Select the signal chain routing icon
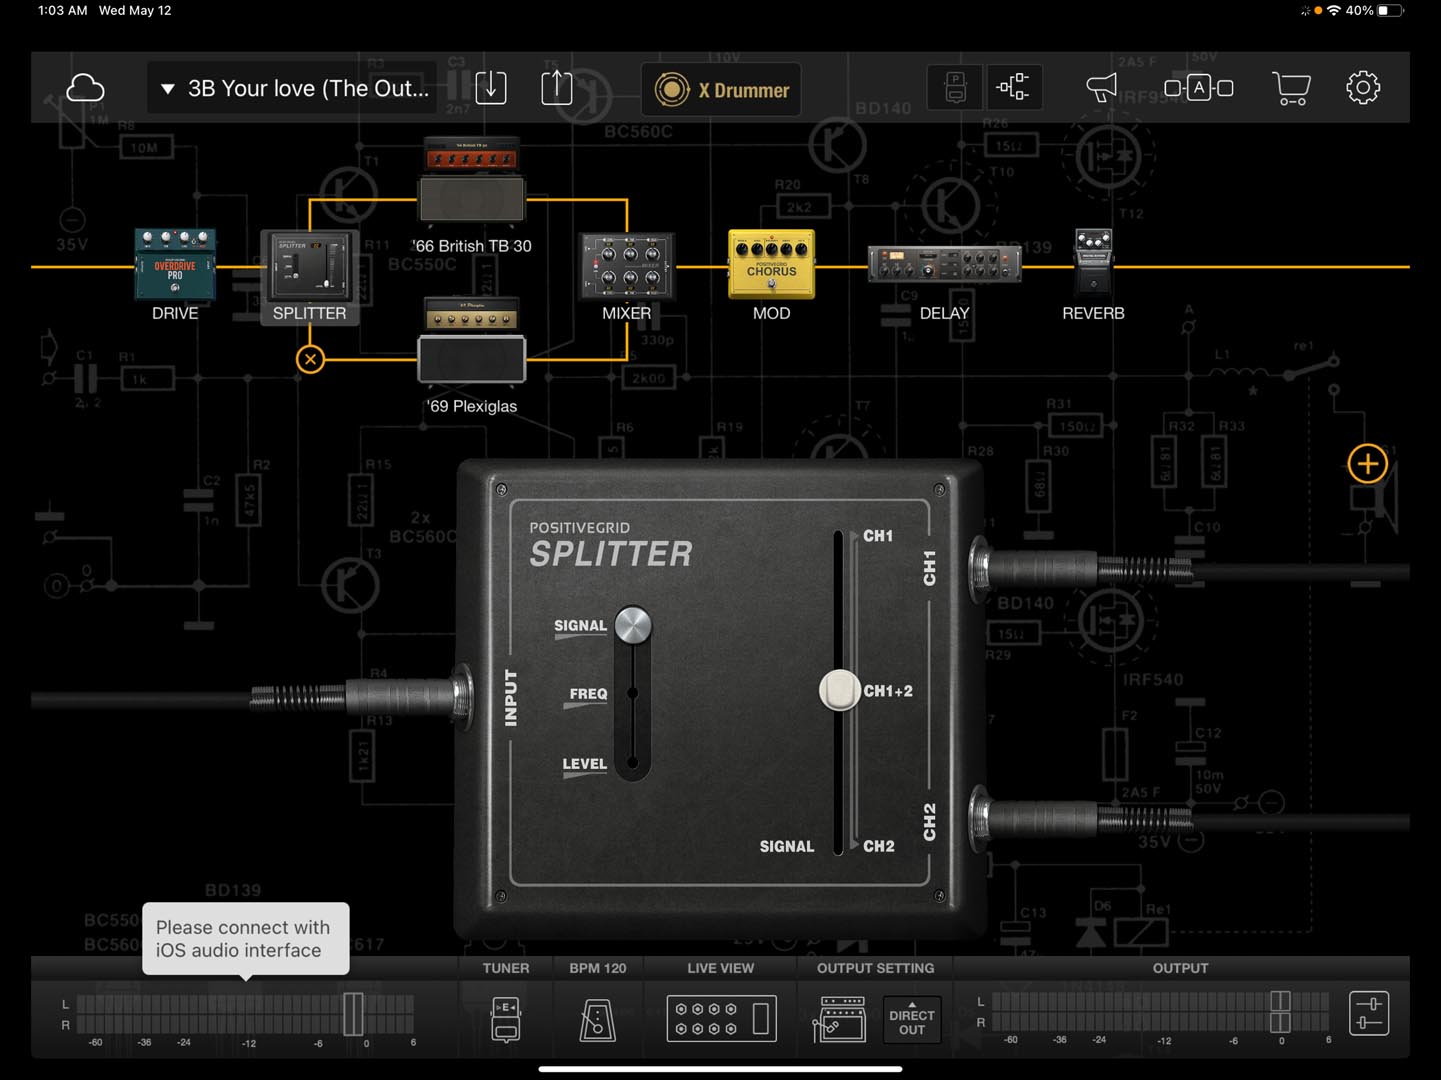Screen dimensions: 1441x1080 pos(1013,88)
